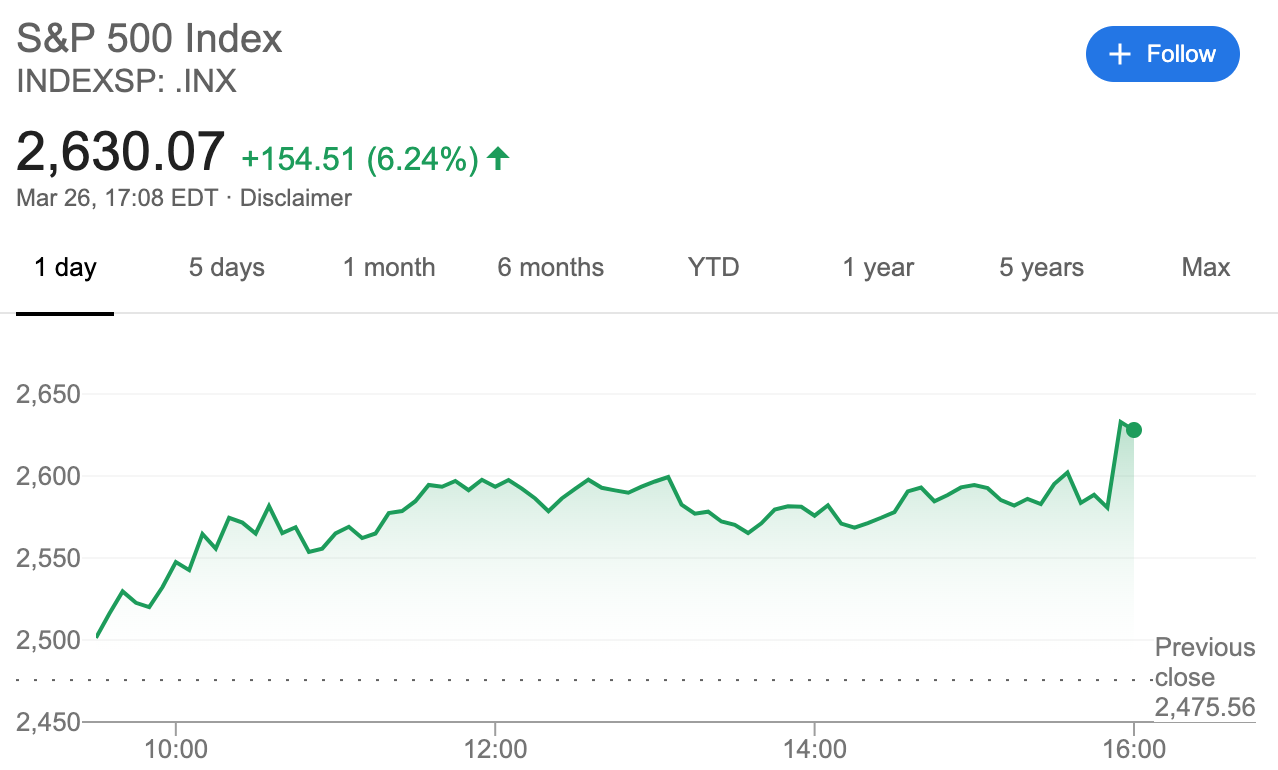Open the 1 year chart view

tap(877, 268)
